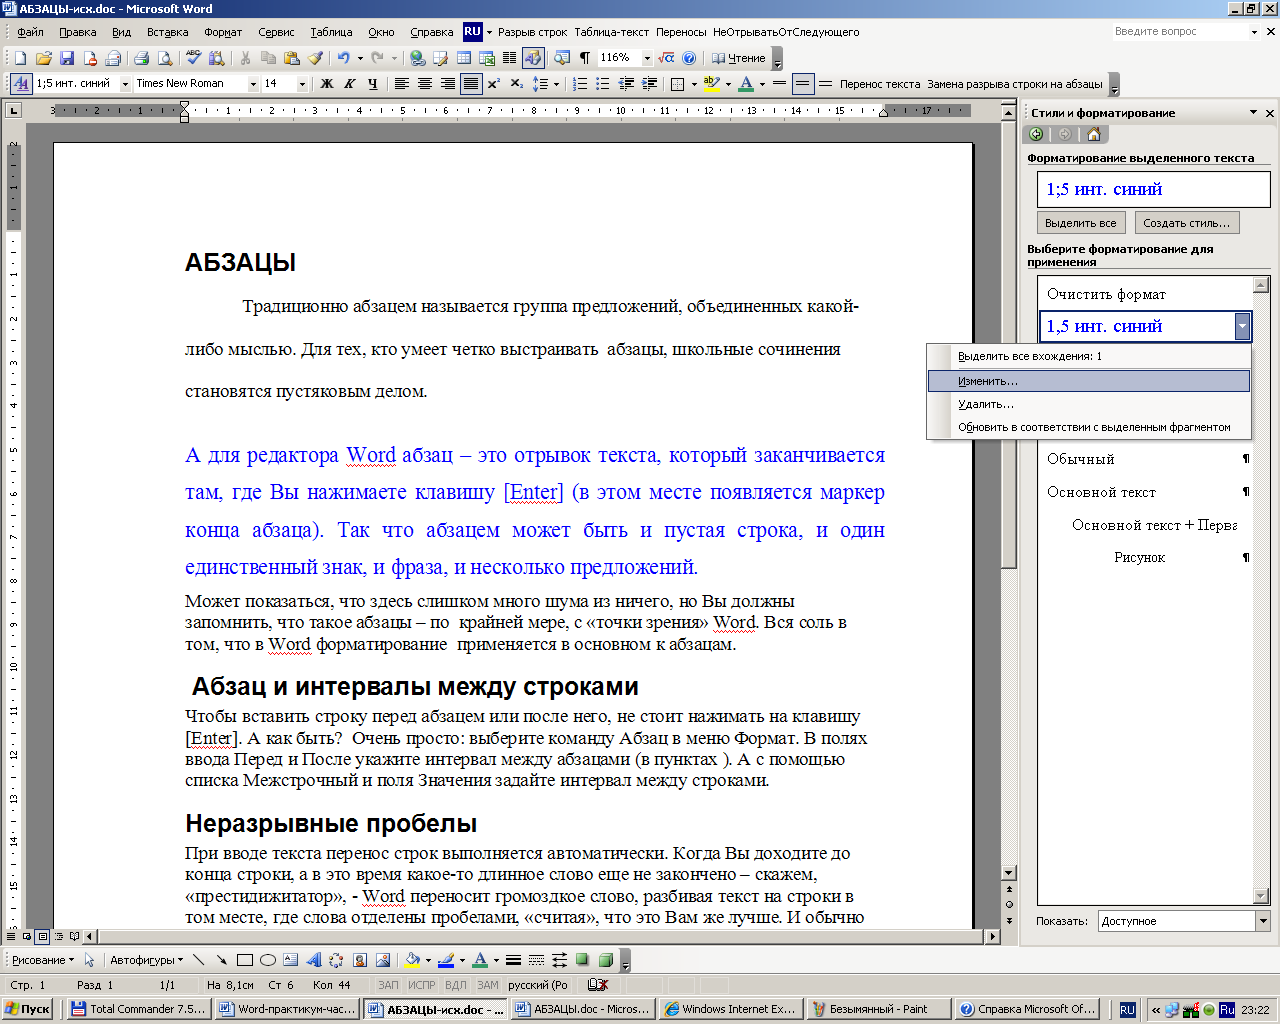
Task: Center the paragraph text
Action: point(424,84)
